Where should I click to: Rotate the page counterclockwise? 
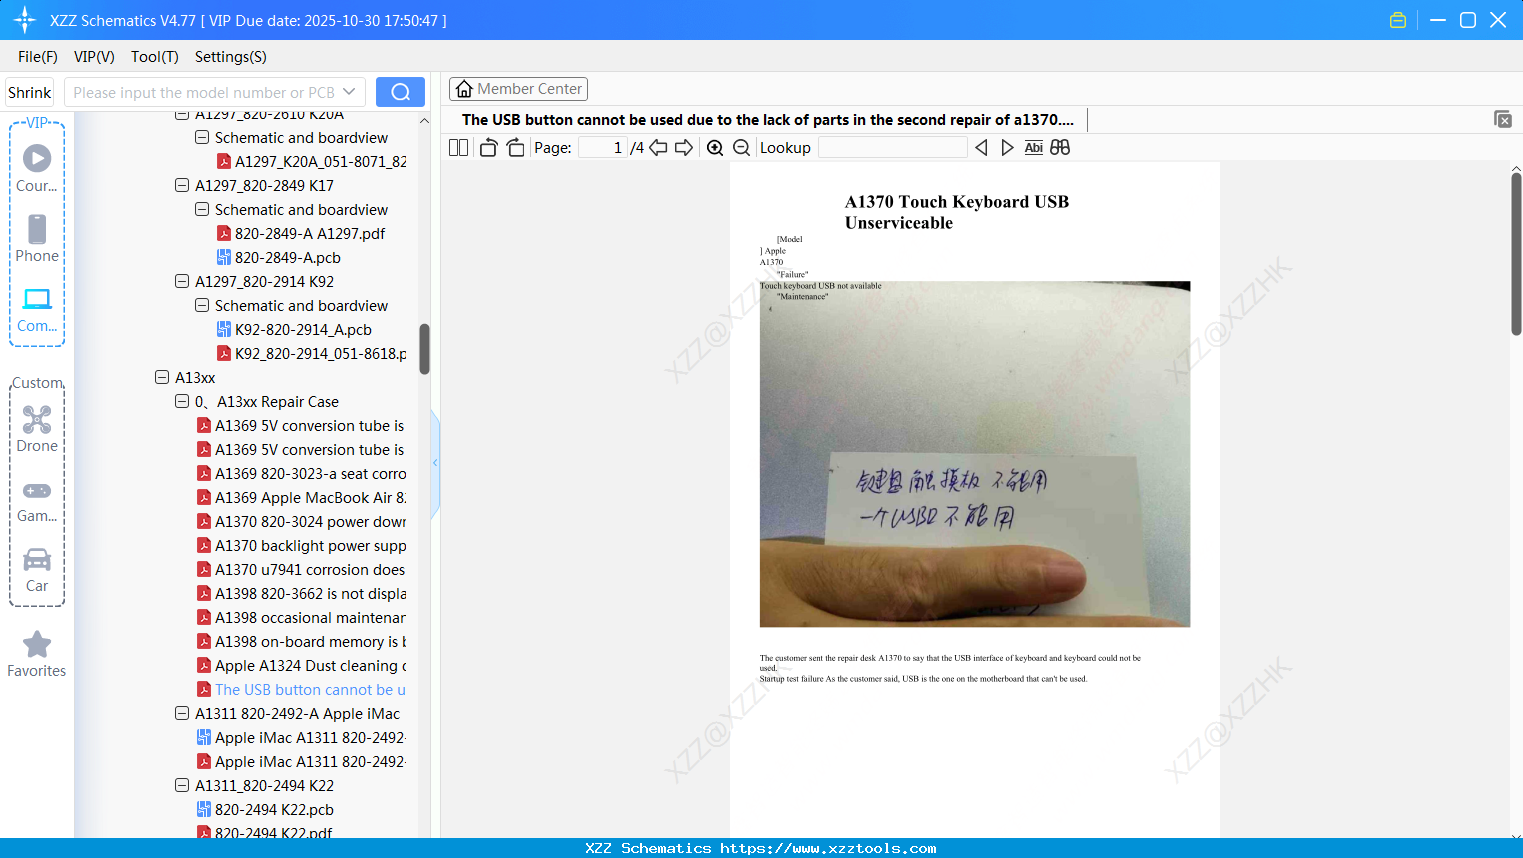(x=488, y=147)
